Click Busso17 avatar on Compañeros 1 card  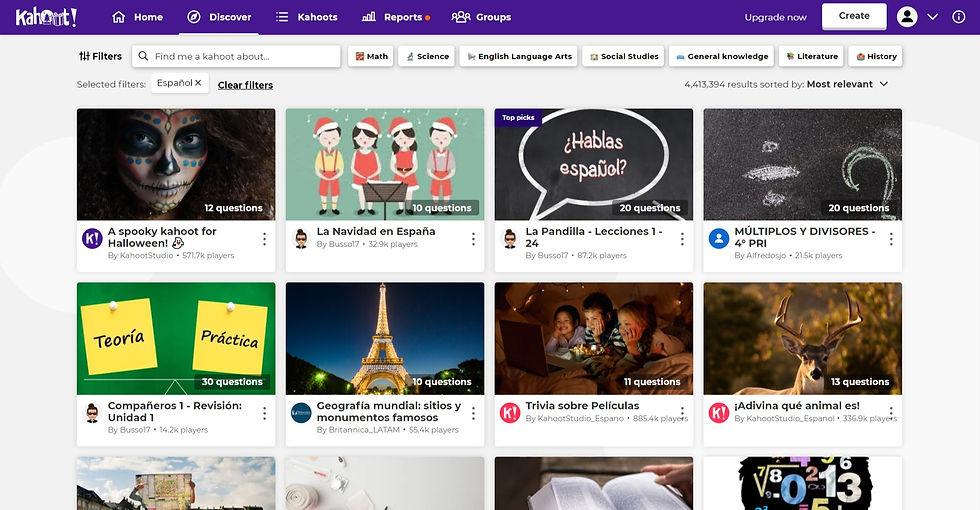pos(92,413)
